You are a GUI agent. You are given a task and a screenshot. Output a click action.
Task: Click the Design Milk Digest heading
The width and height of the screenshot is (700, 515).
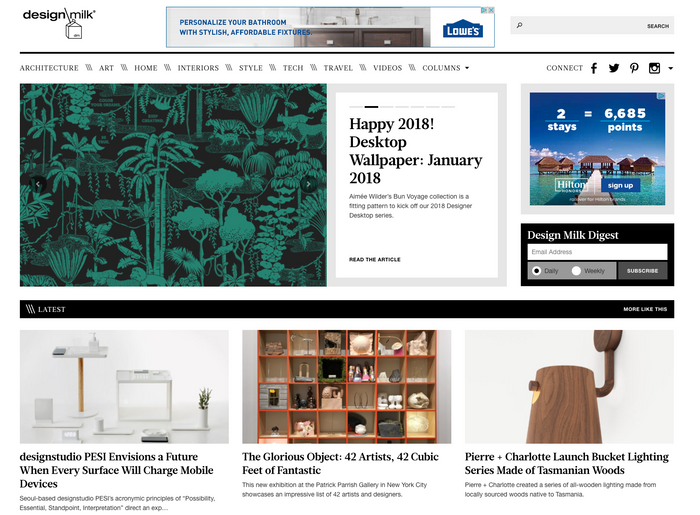tap(573, 235)
